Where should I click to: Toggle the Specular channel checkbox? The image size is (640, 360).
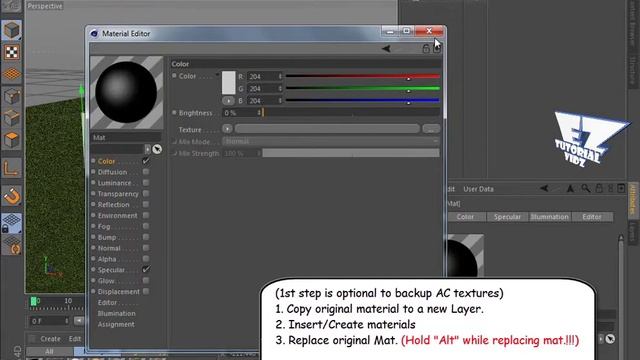[146, 269]
